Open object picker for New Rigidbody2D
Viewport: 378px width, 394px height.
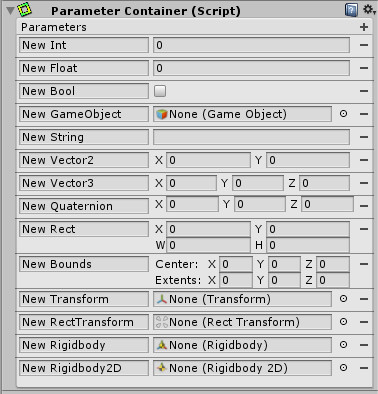pos(343,368)
